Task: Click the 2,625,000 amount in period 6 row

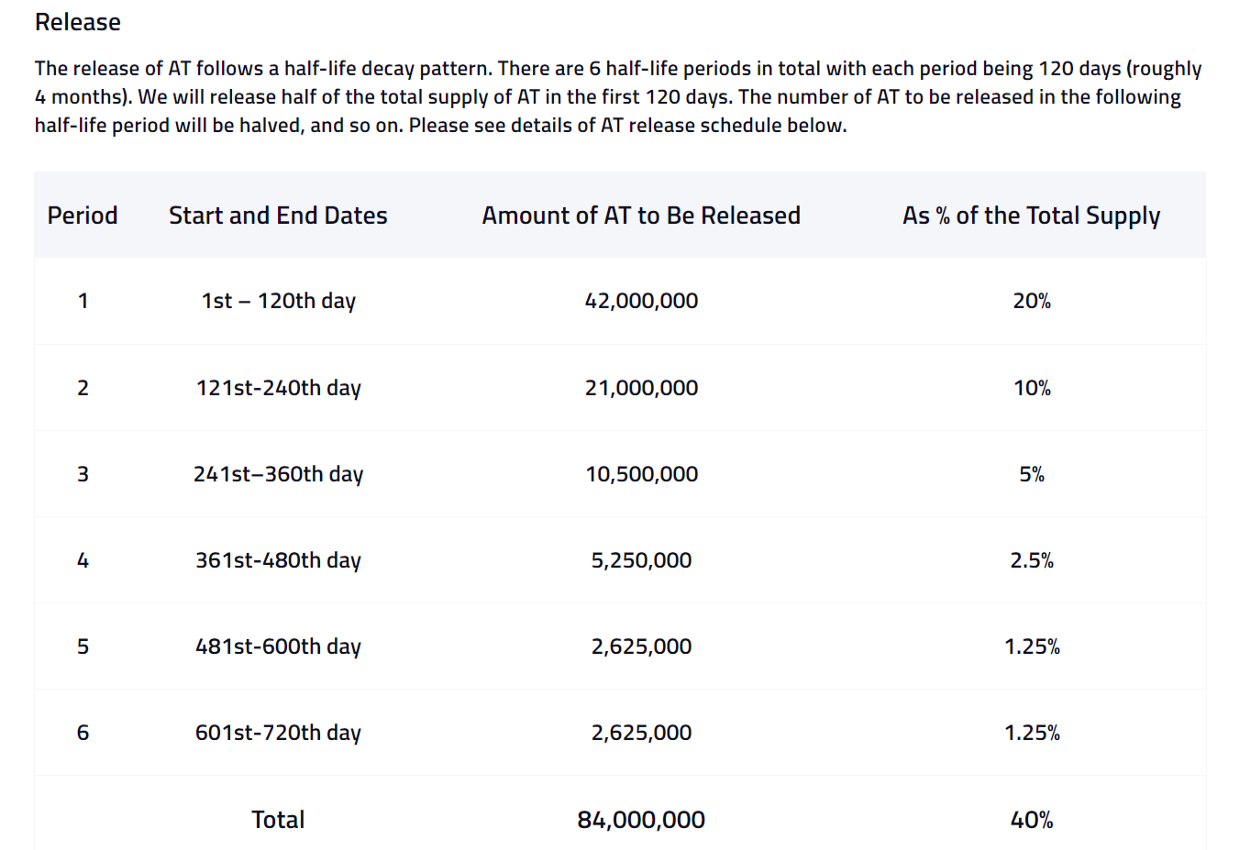Action: coord(641,733)
